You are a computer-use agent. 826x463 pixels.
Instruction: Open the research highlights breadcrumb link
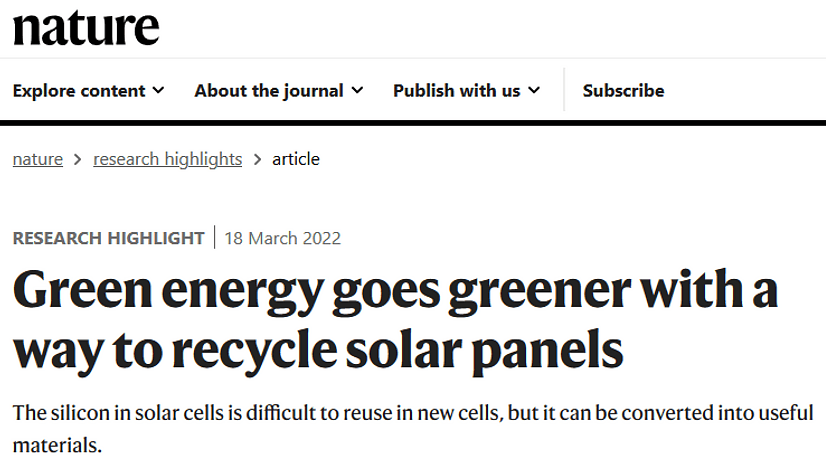168,159
